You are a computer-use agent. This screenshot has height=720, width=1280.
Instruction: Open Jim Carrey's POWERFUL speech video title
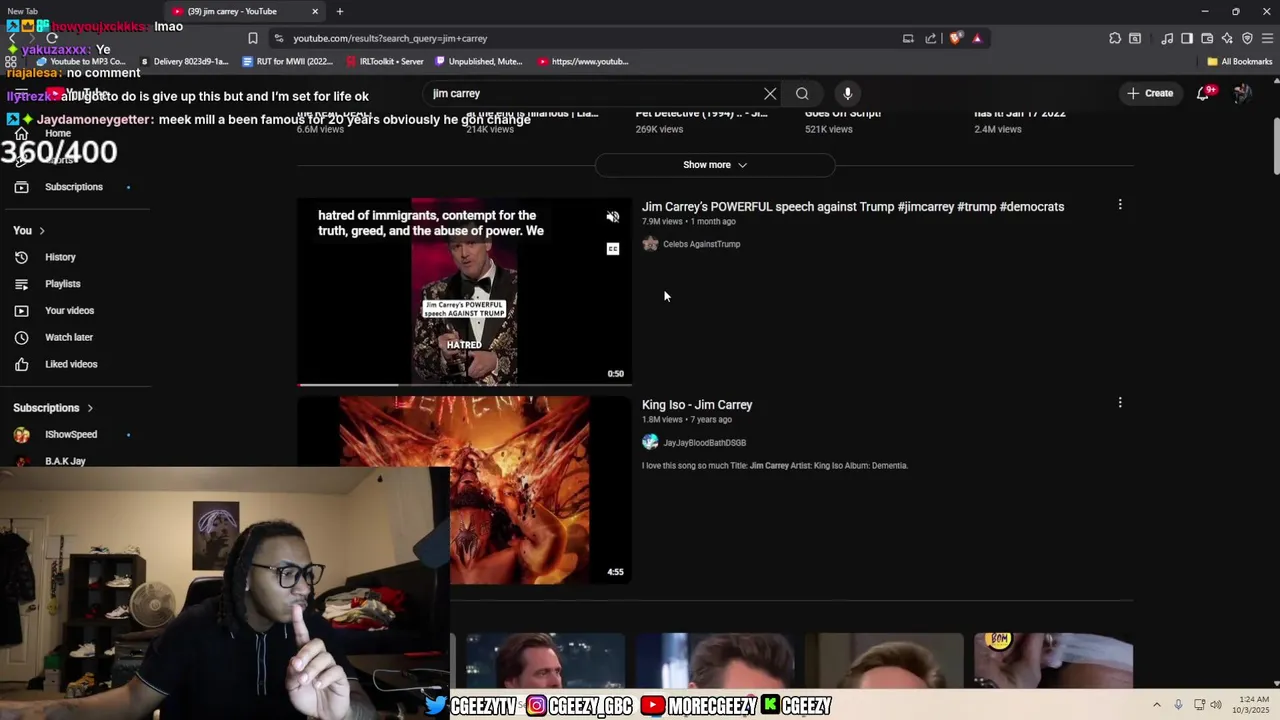click(x=853, y=206)
